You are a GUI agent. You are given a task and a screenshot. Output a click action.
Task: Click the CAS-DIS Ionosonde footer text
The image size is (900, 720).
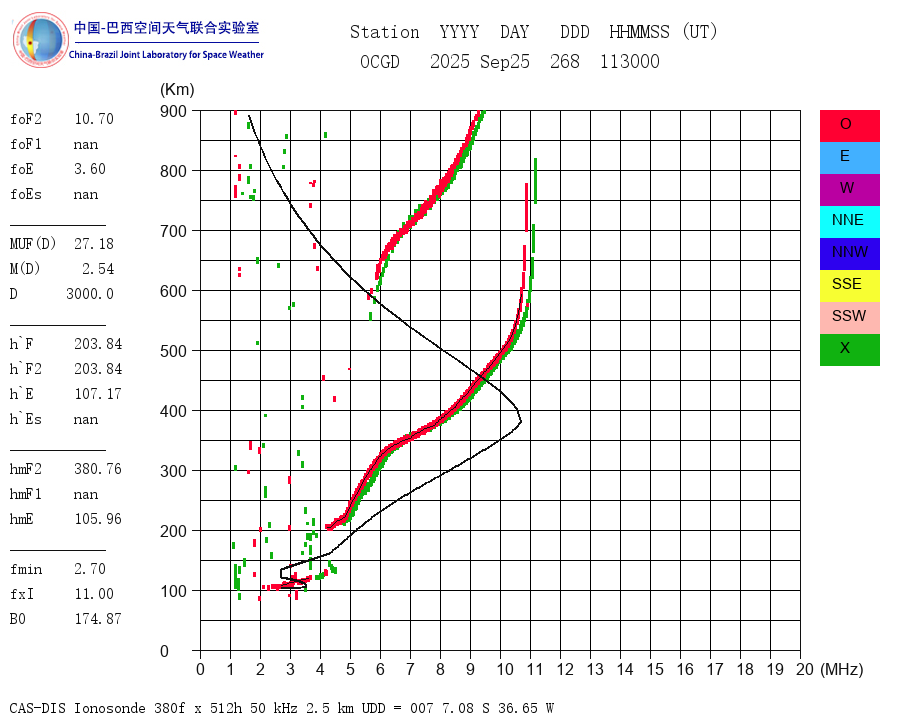tap(281, 707)
